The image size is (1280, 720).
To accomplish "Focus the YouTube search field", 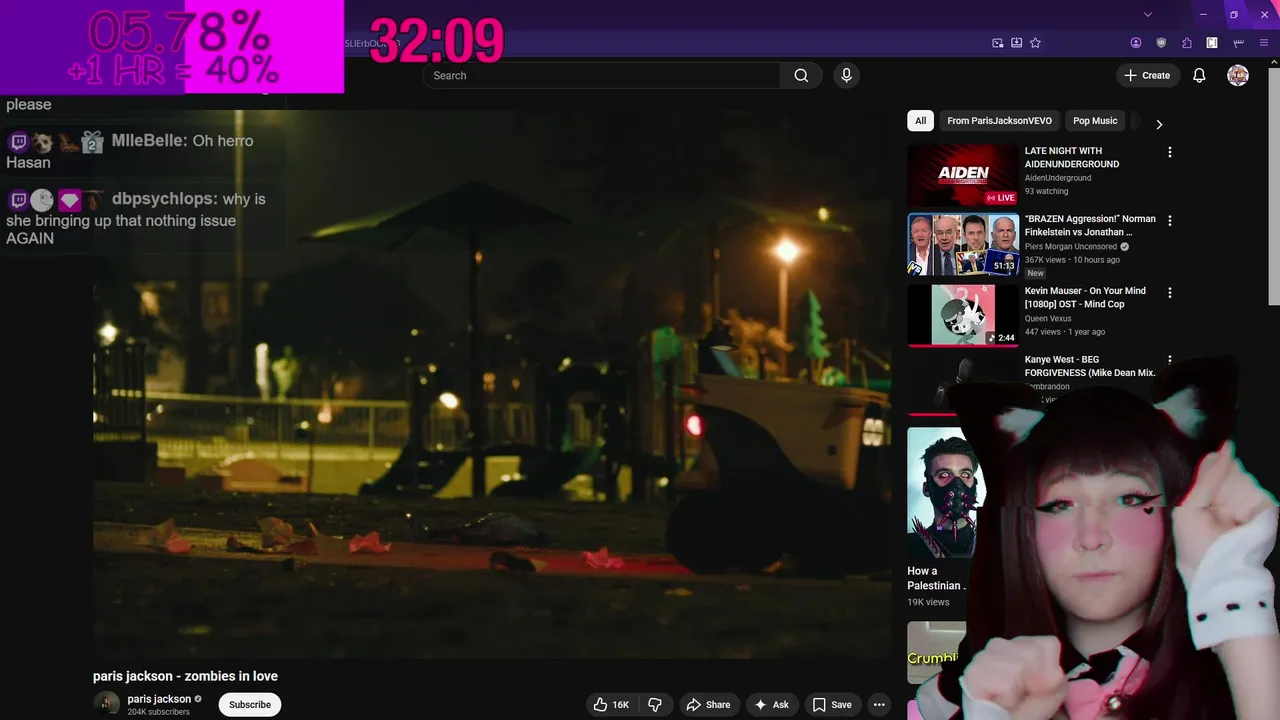I will click(x=601, y=75).
